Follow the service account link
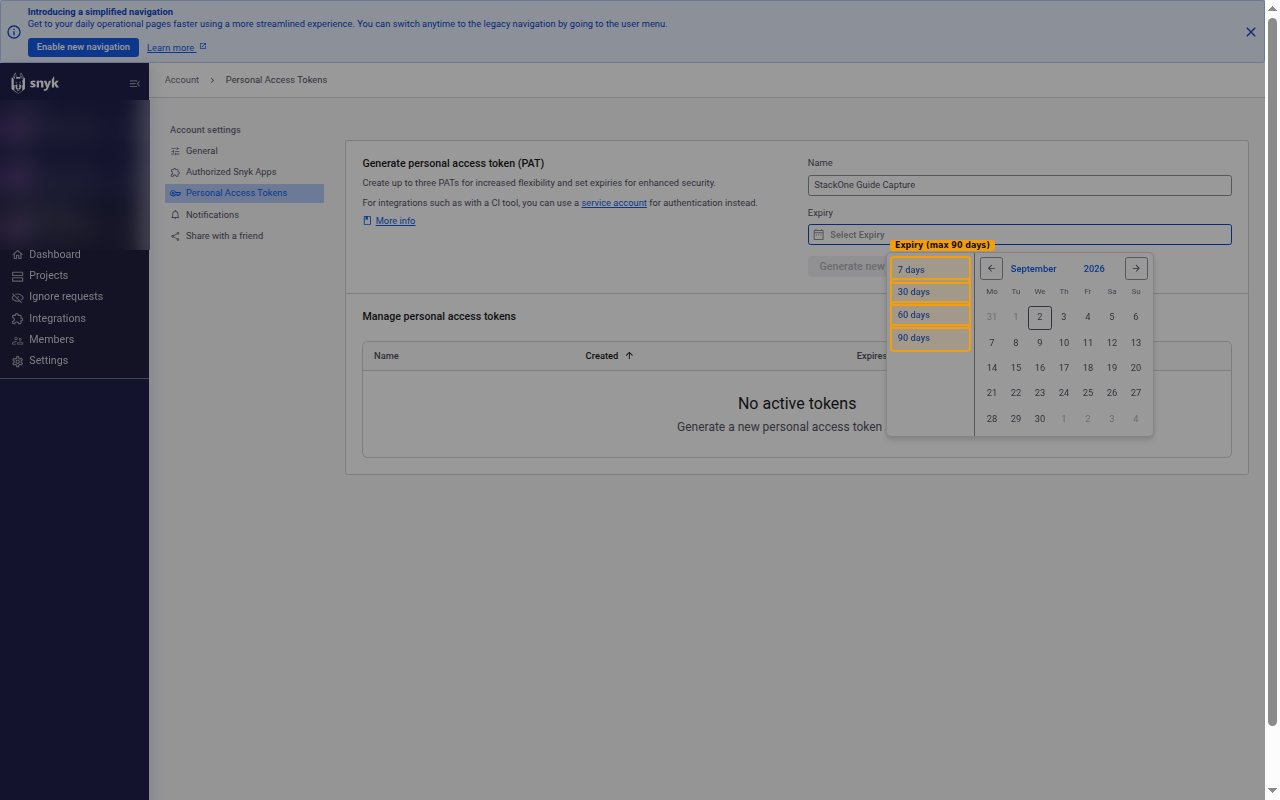The image size is (1280, 800). pyautogui.click(x=614, y=203)
